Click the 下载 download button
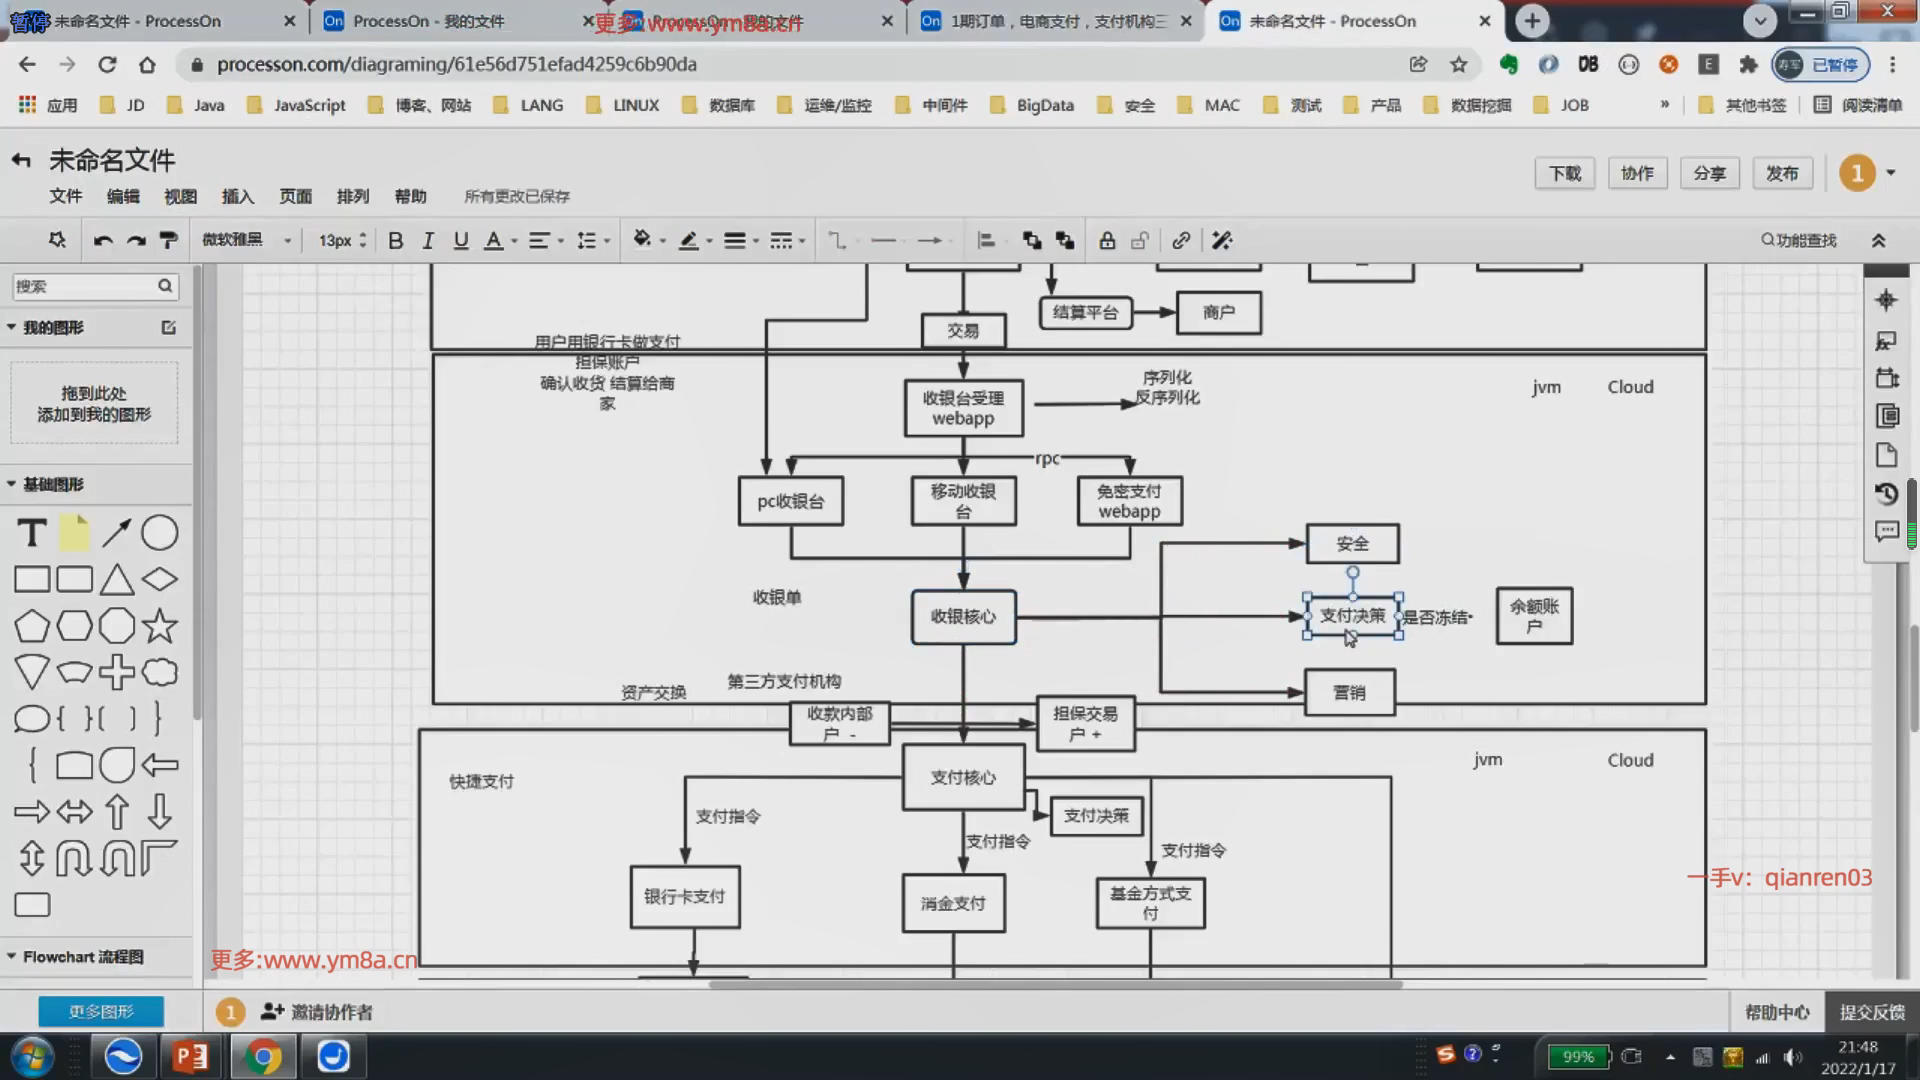This screenshot has width=1920, height=1080. click(x=1565, y=173)
